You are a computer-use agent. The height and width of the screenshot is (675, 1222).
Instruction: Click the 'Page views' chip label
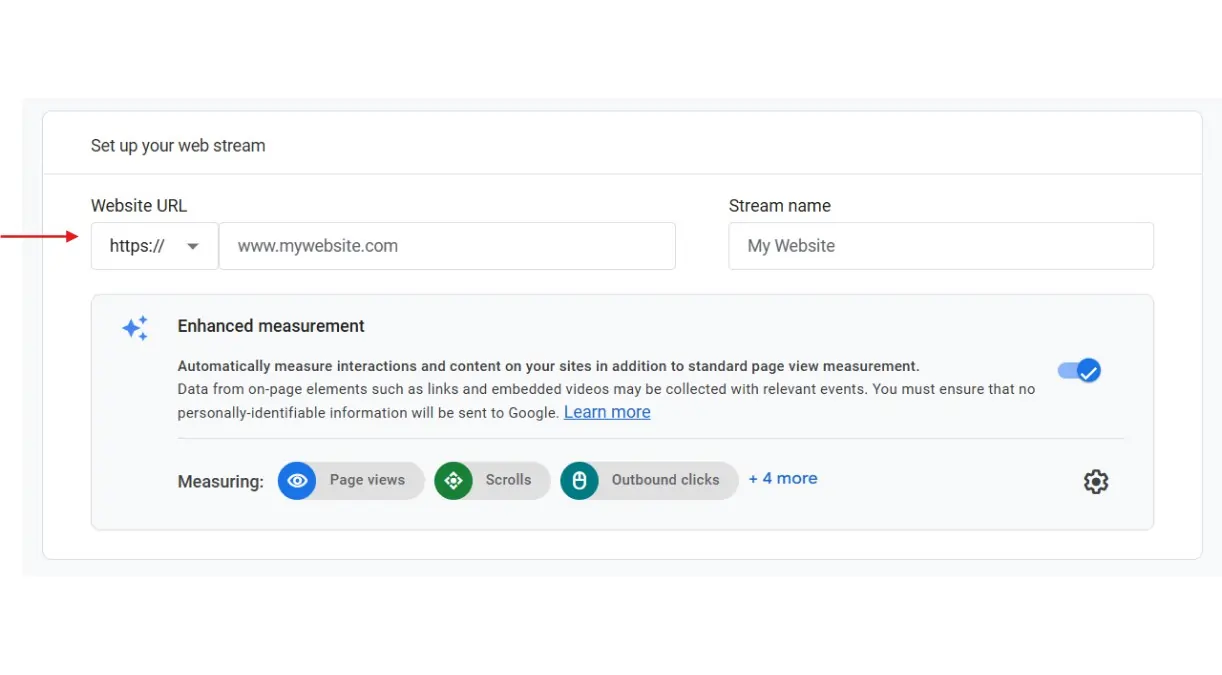coord(367,480)
